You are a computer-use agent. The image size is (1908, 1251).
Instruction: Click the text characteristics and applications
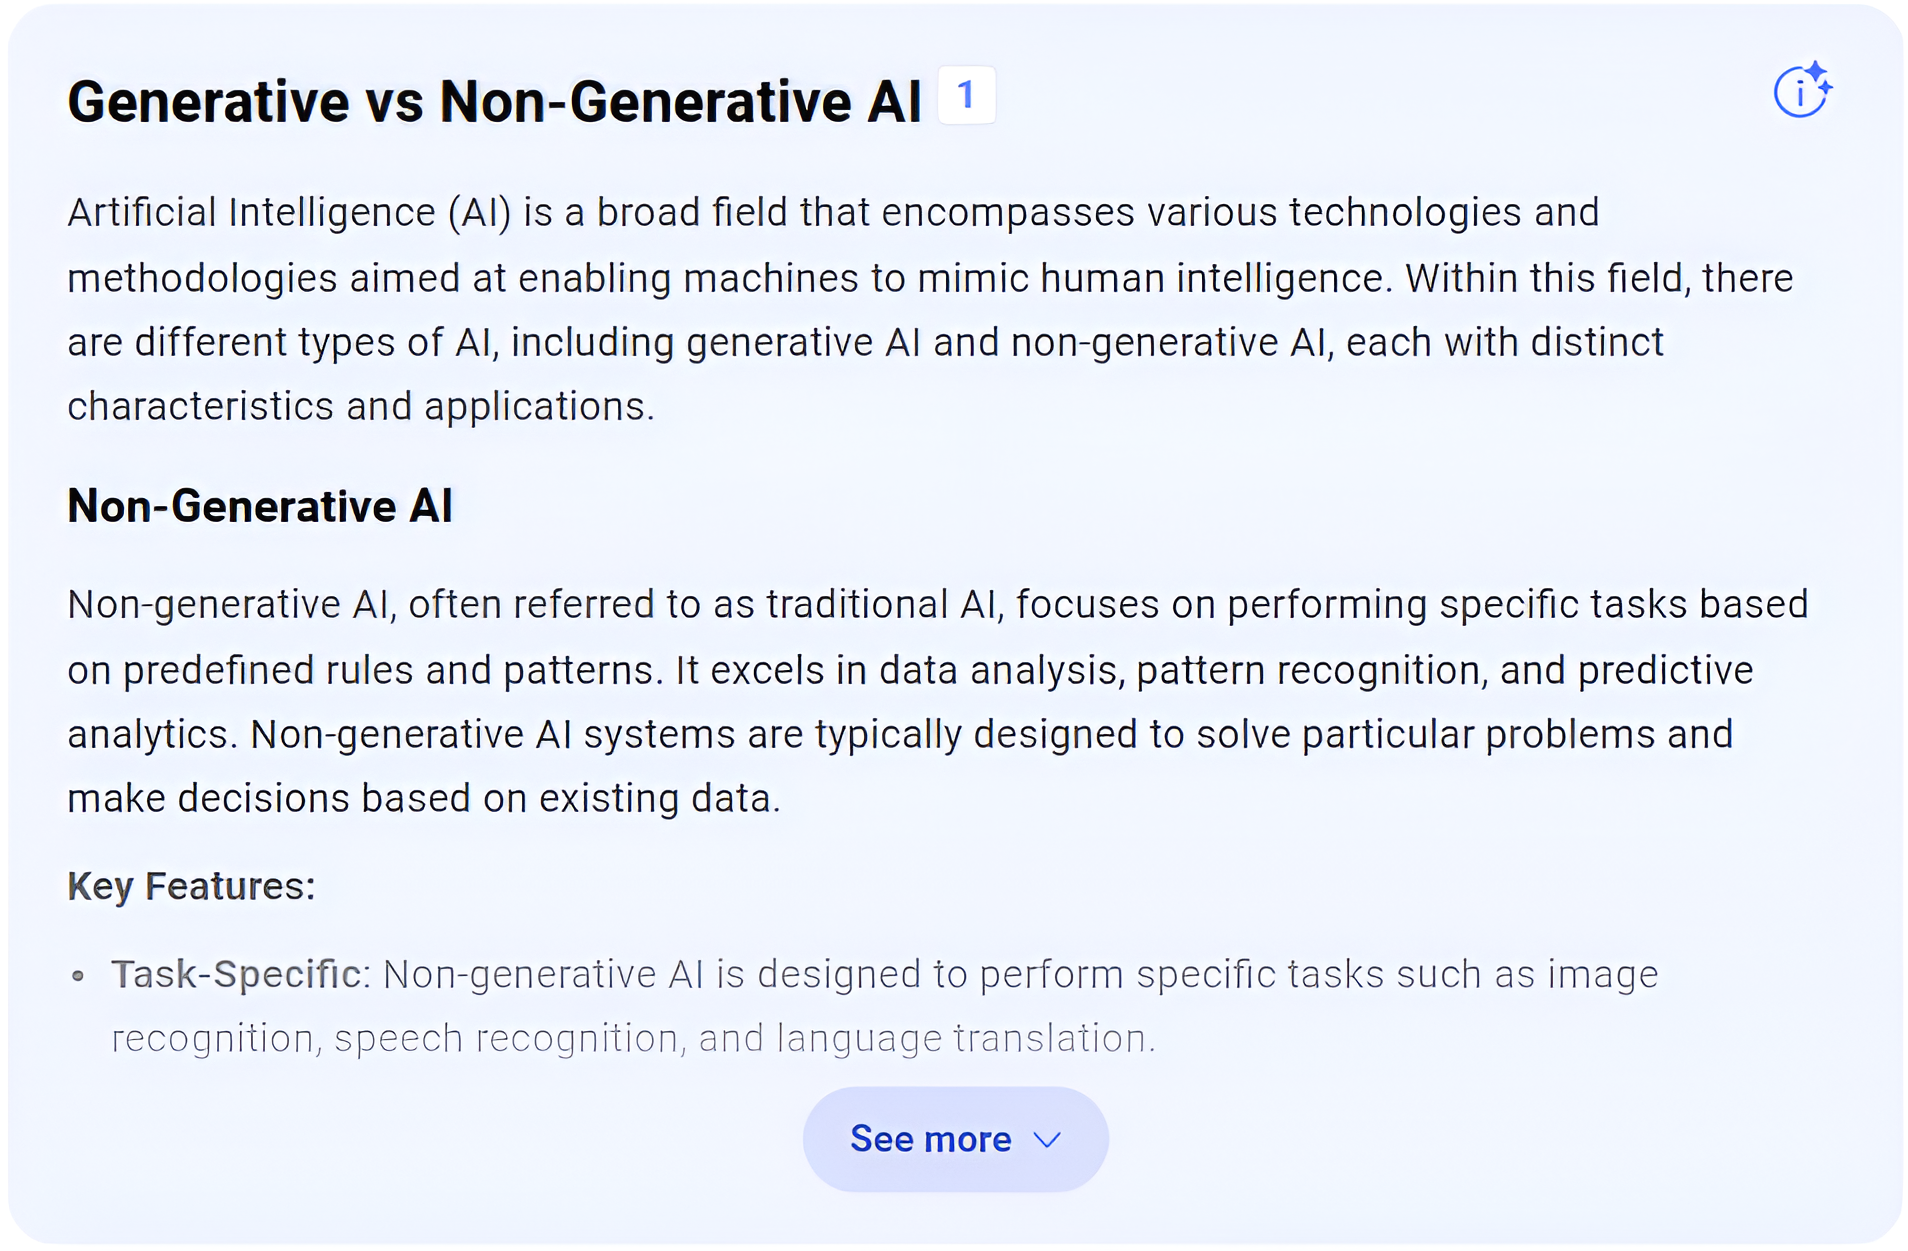[360, 407]
